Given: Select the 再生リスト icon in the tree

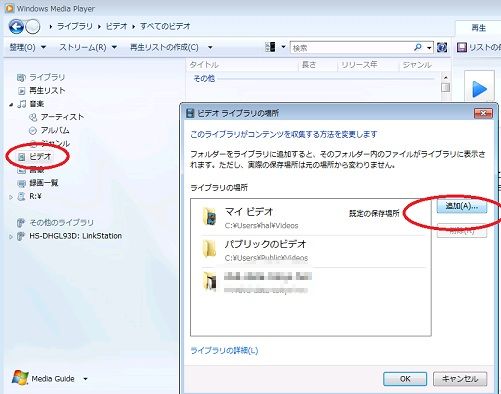Looking at the screenshot, I should 21,91.
